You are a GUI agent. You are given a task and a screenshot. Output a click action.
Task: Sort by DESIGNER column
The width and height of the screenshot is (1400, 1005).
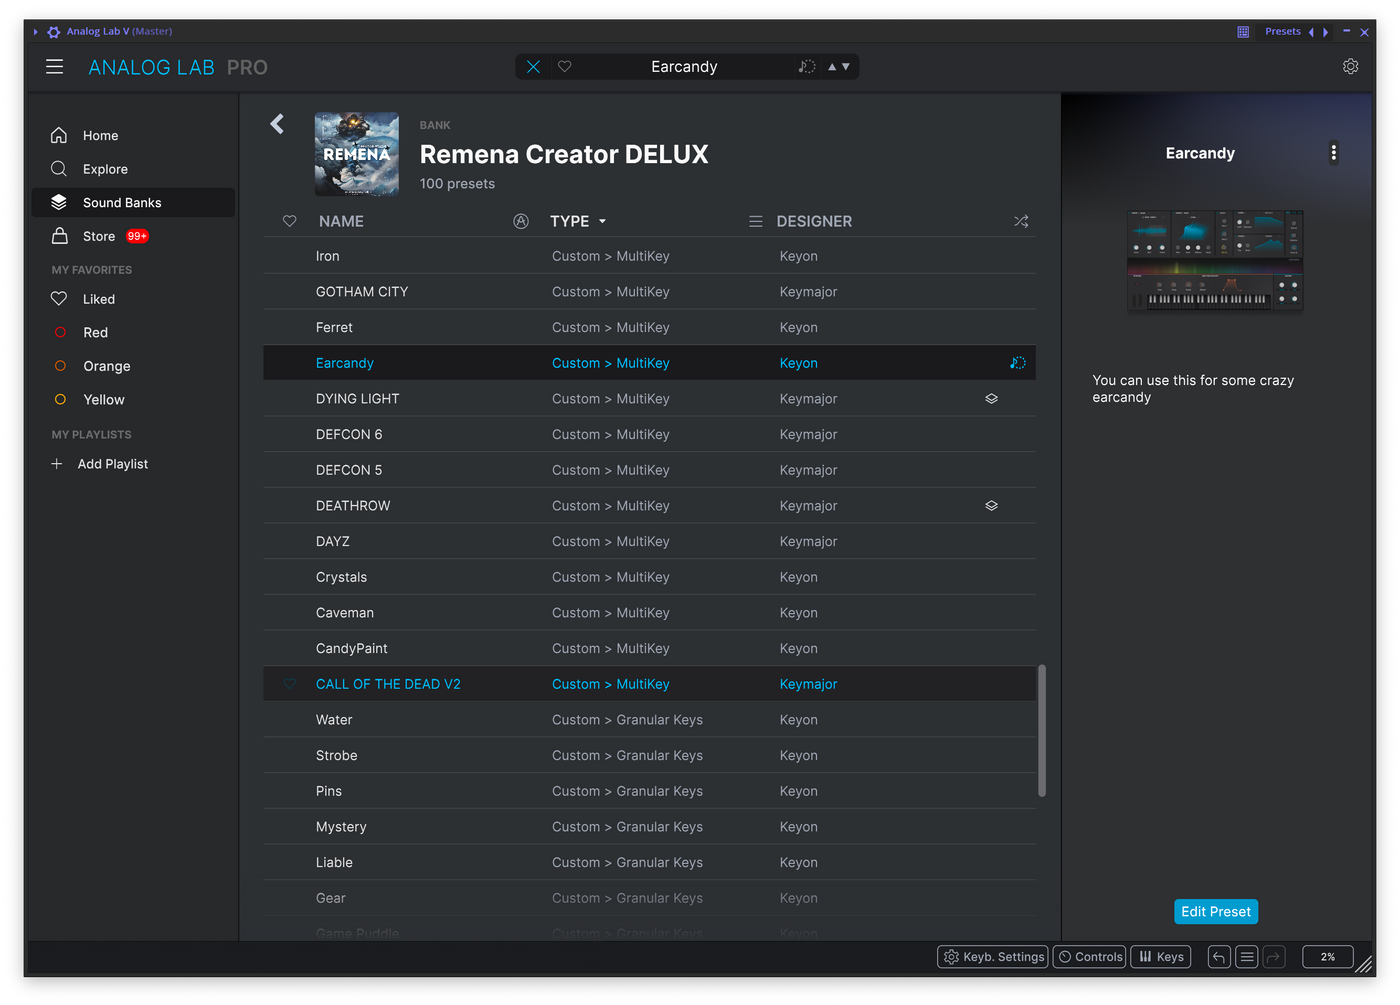click(x=814, y=221)
